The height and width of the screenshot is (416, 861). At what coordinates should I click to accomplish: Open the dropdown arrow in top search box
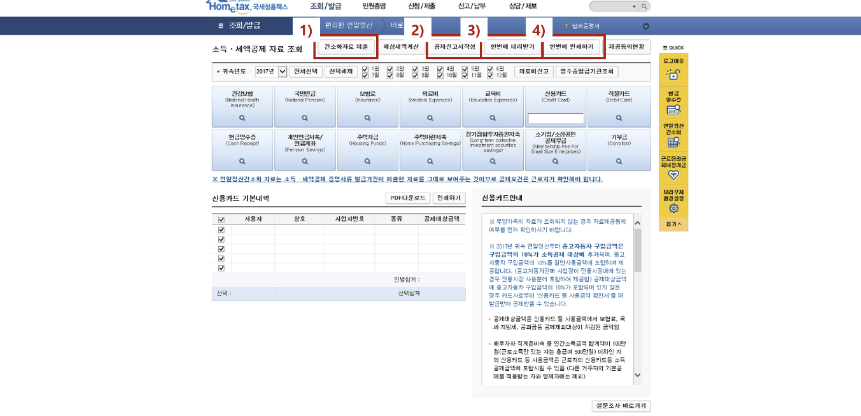[x=635, y=6]
